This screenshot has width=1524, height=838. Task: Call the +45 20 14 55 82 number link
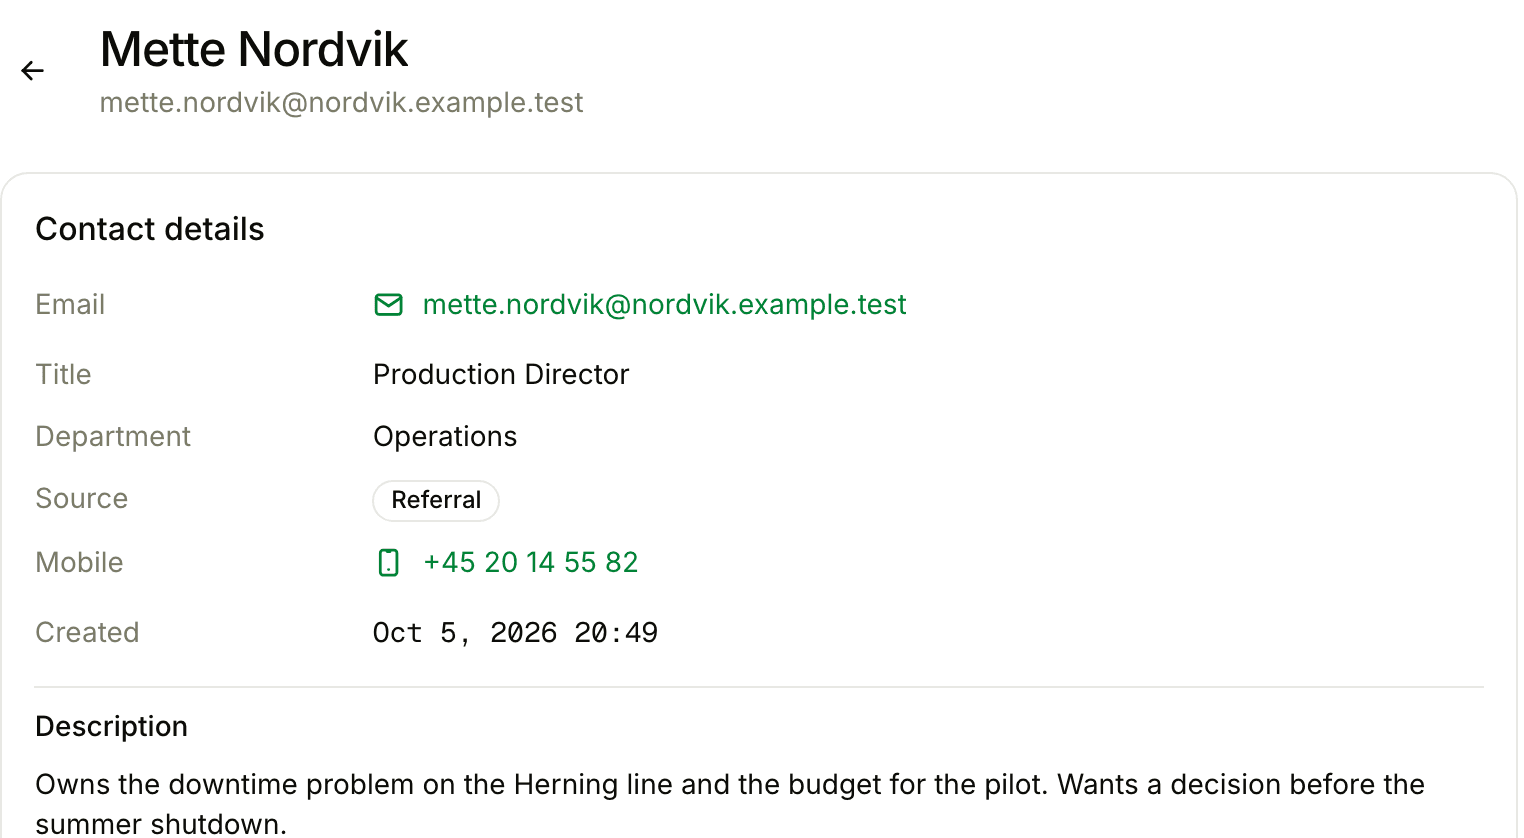pos(530,563)
